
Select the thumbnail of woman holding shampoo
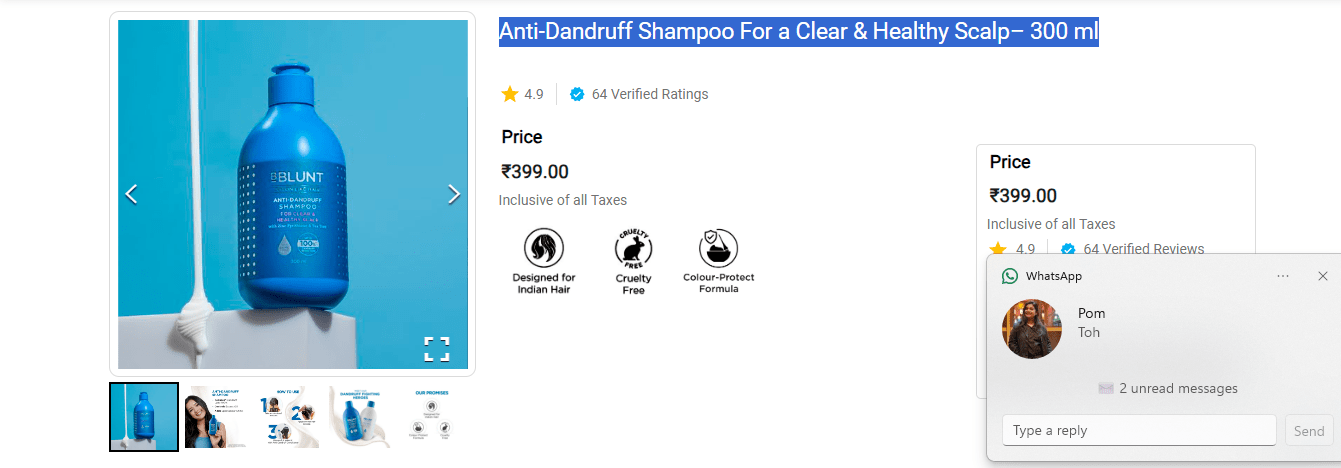(216, 417)
